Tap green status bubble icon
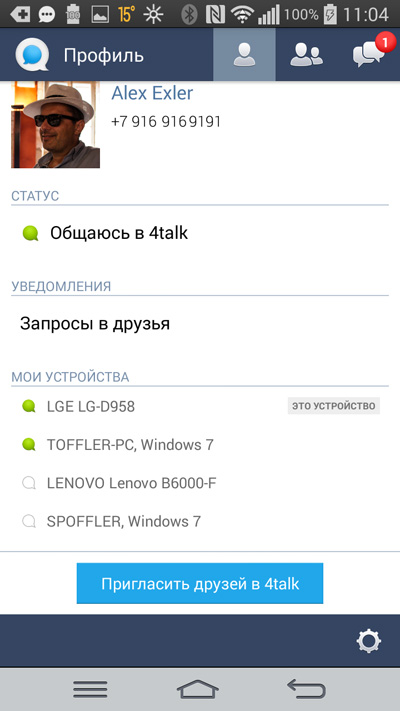This screenshot has height=711, width=400. [30, 234]
